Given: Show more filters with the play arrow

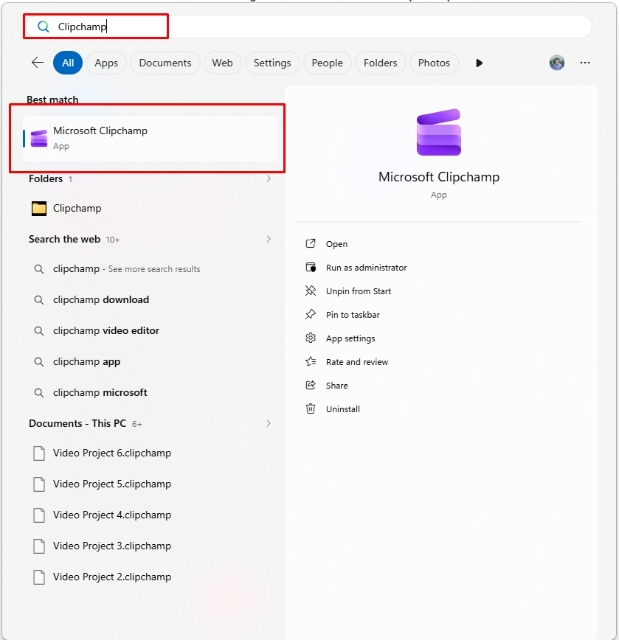Looking at the screenshot, I should [x=479, y=63].
